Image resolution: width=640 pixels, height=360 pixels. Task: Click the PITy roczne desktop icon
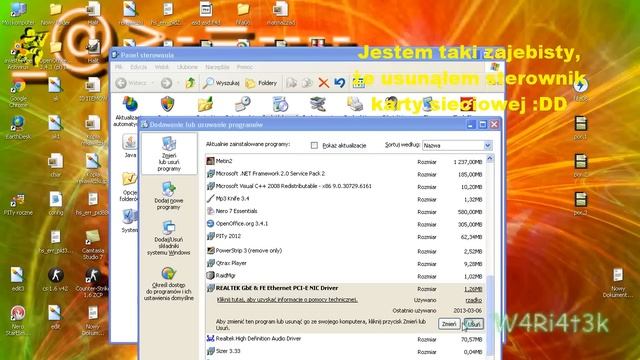tap(18, 204)
